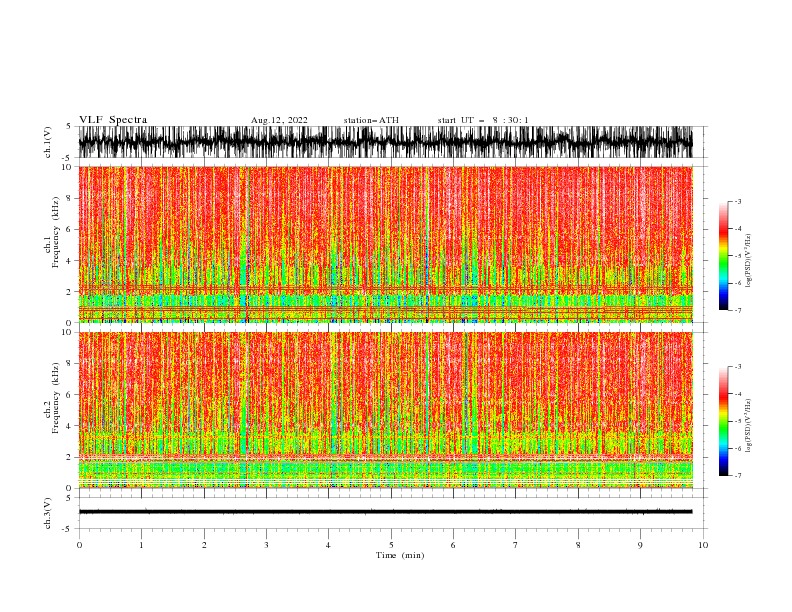Click the ch.2 spectrogram panel
The height and width of the screenshot is (612, 792).
click(x=385, y=410)
